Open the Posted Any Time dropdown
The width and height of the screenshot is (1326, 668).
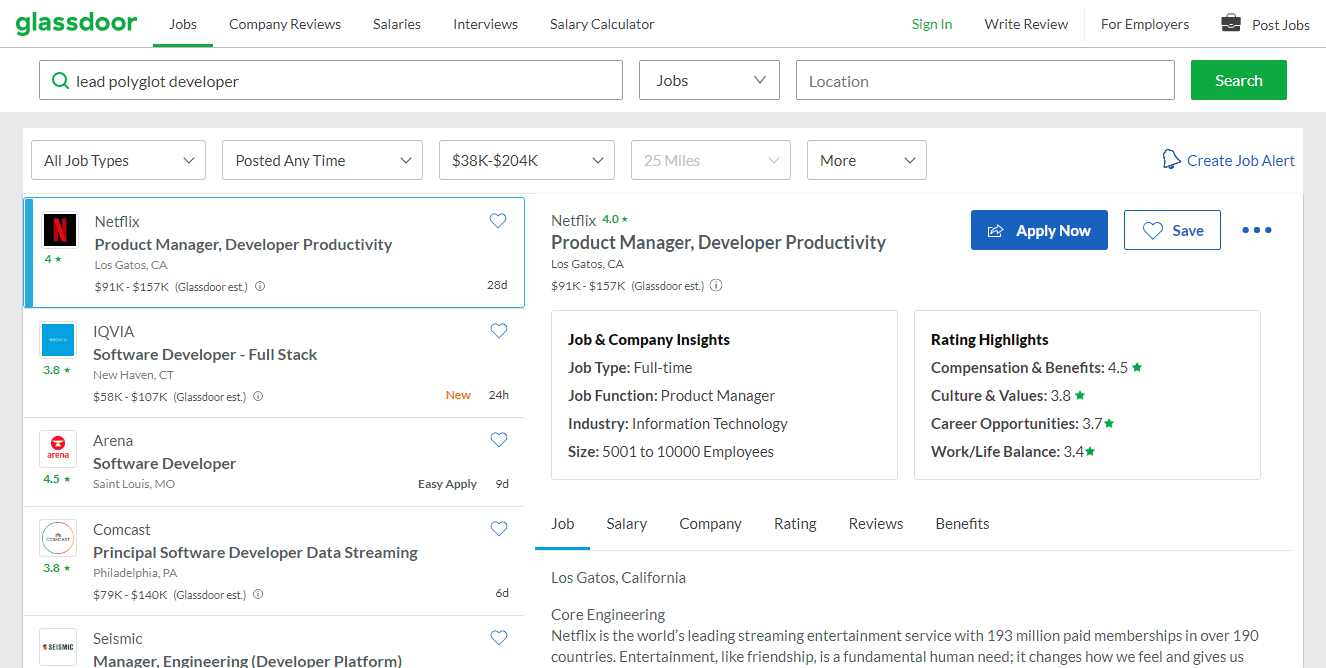pyautogui.click(x=323, y=160)
